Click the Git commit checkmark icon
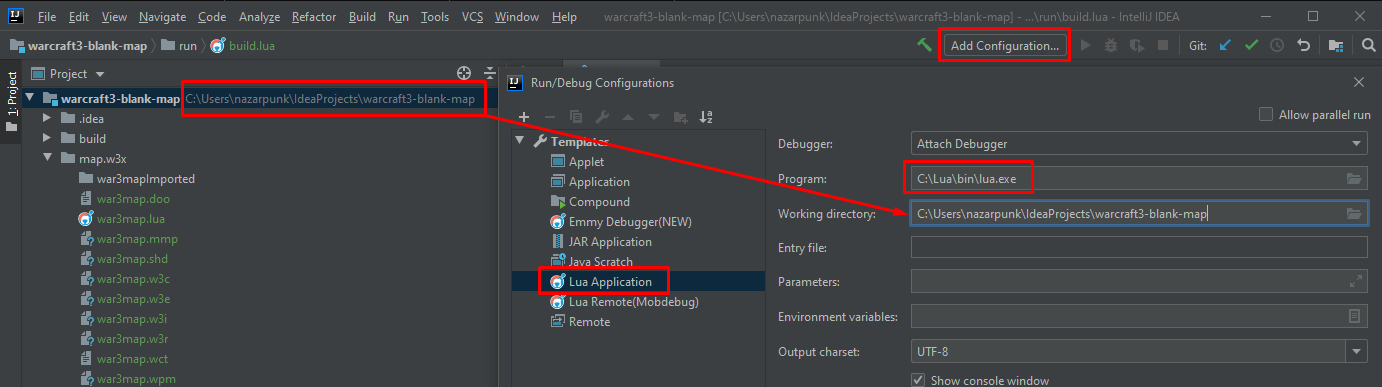Viewport: 1382px width, 387px height. pyautogui.click(x=1251, y=45)
